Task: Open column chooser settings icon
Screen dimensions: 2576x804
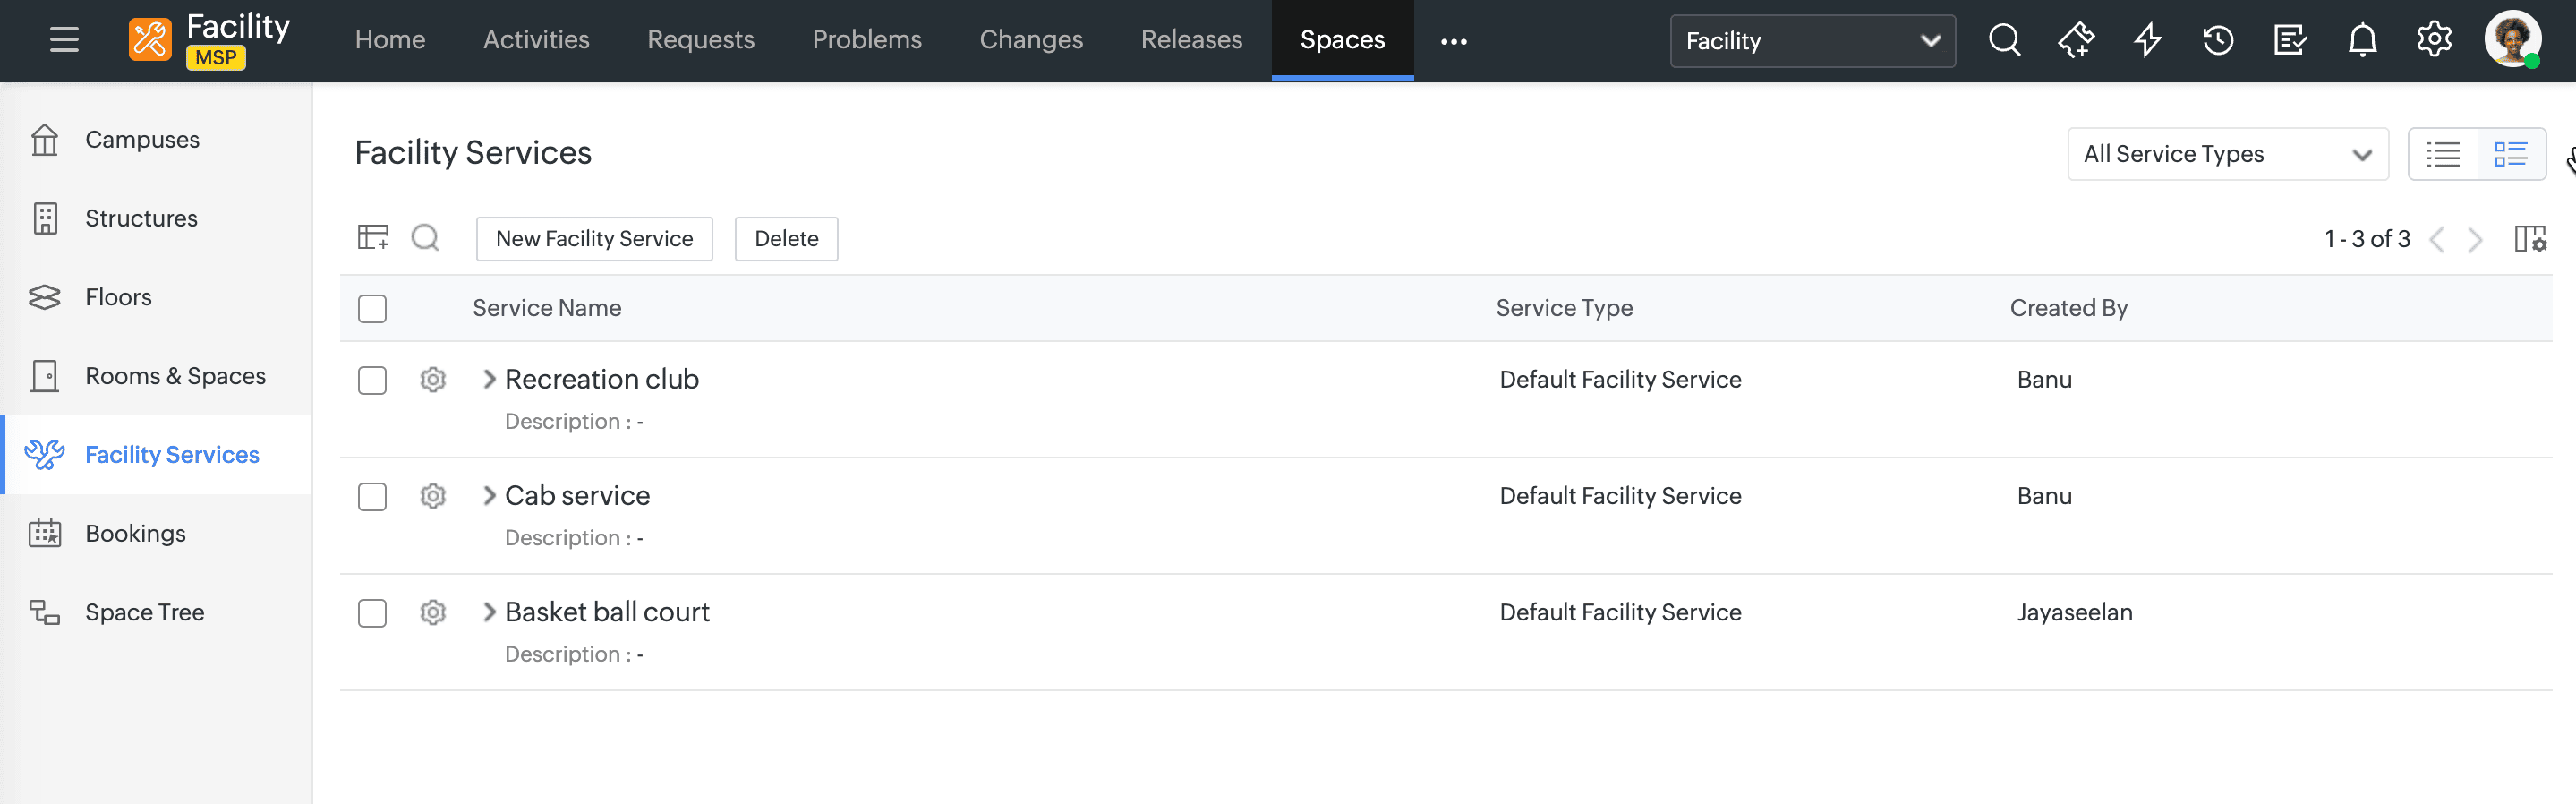Action: (2529, 239)
